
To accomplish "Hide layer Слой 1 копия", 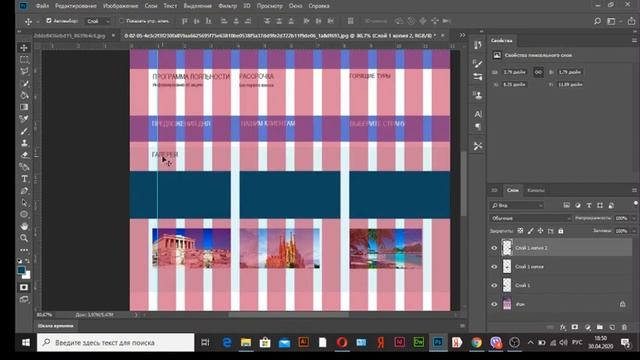I will (494, 267).
